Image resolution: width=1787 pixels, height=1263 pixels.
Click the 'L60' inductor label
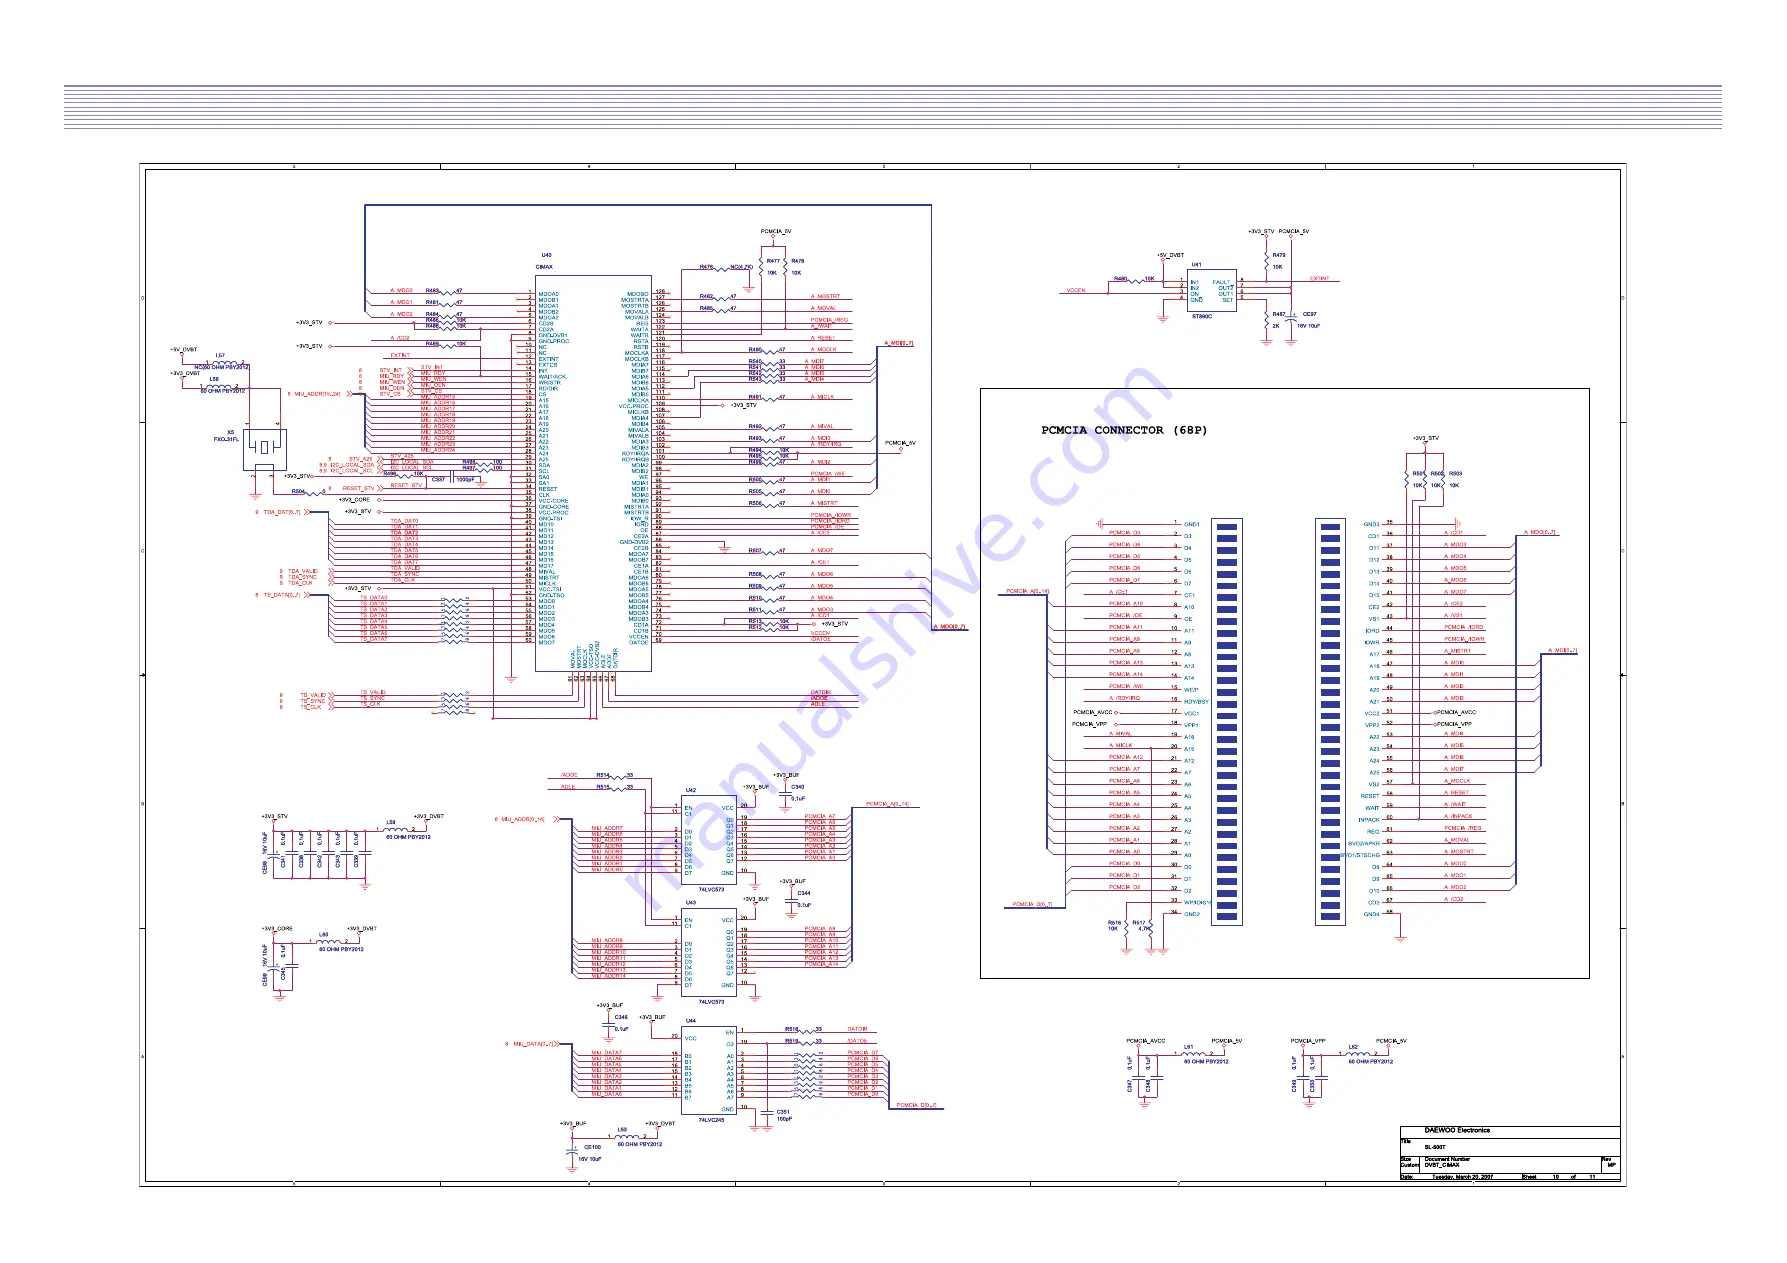(323, 935)
